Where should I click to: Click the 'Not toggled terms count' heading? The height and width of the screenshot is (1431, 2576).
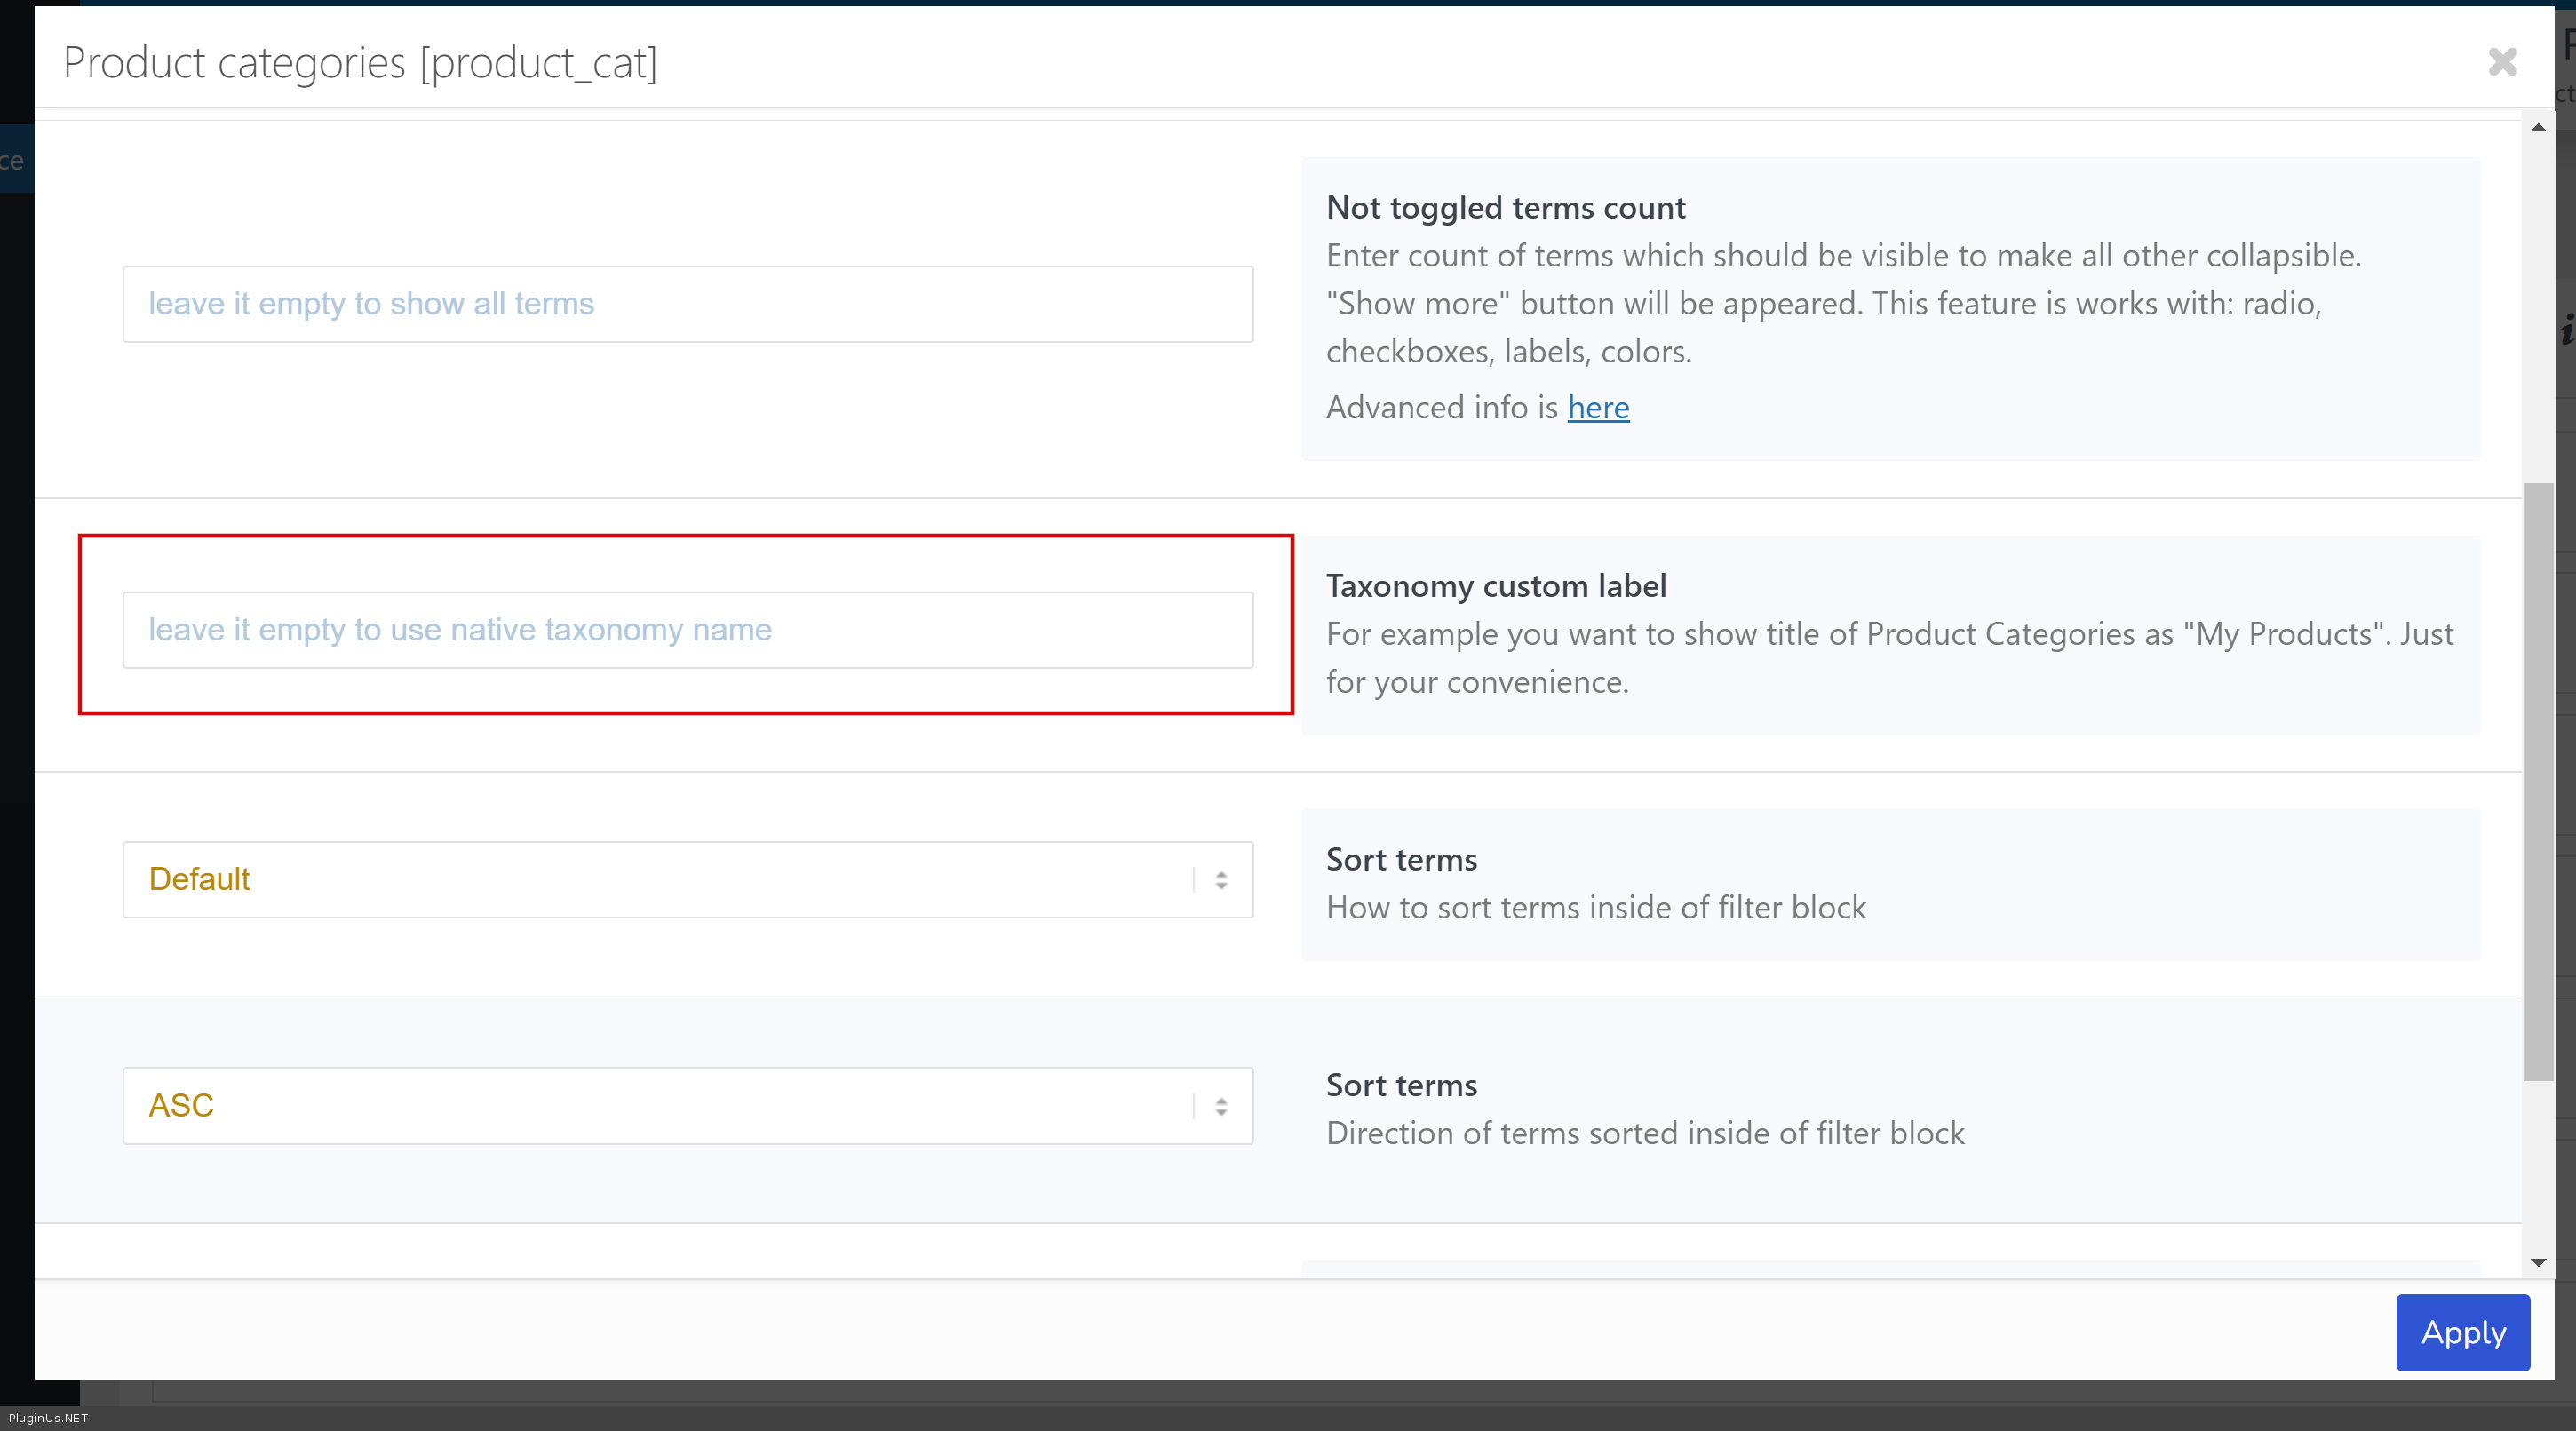click(x=1505, y=208)
